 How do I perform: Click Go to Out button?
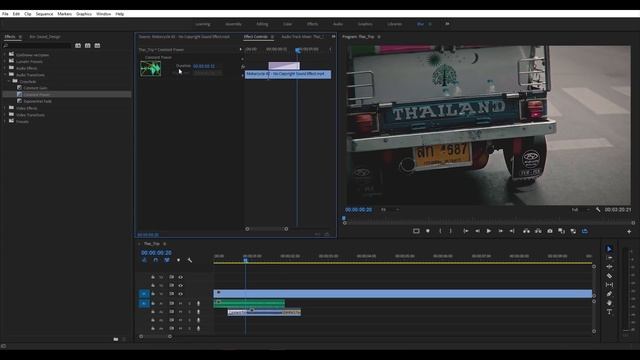(x=512, y=231)
